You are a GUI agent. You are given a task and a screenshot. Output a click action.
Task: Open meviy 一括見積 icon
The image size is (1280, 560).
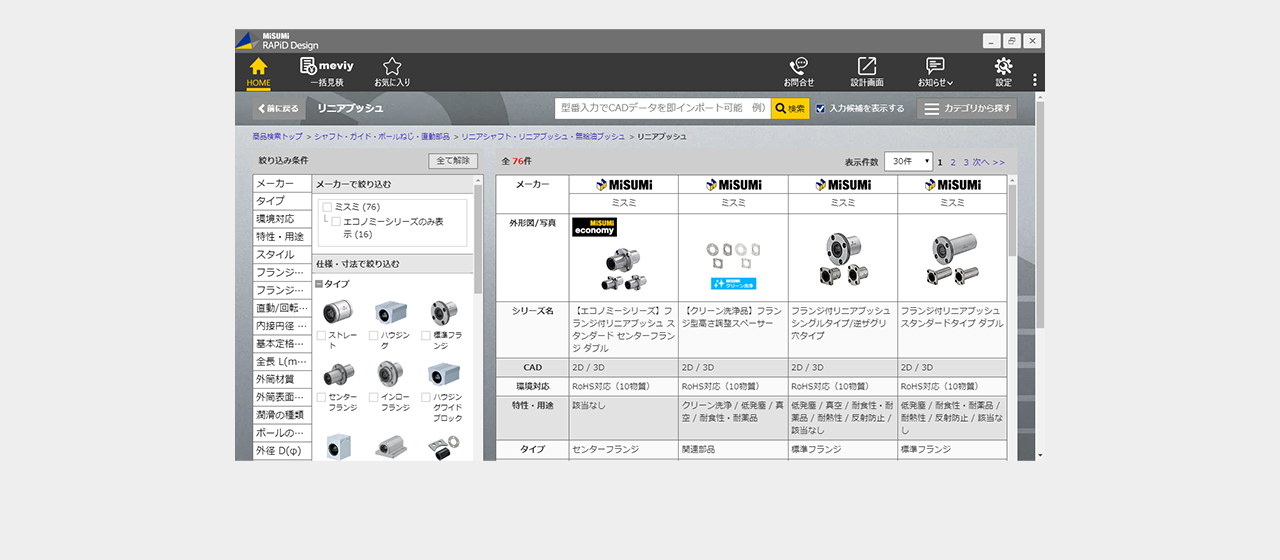[x=326, y=71]
